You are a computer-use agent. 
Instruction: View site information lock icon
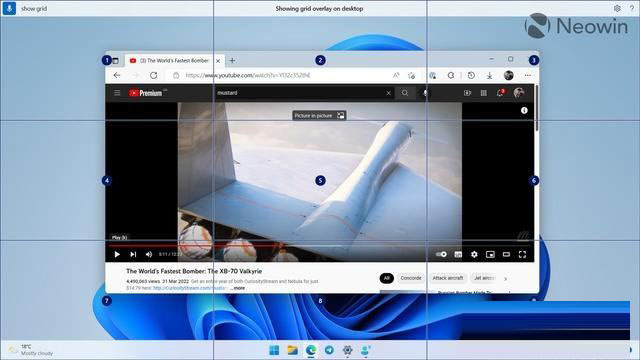[x=176, y=76]
